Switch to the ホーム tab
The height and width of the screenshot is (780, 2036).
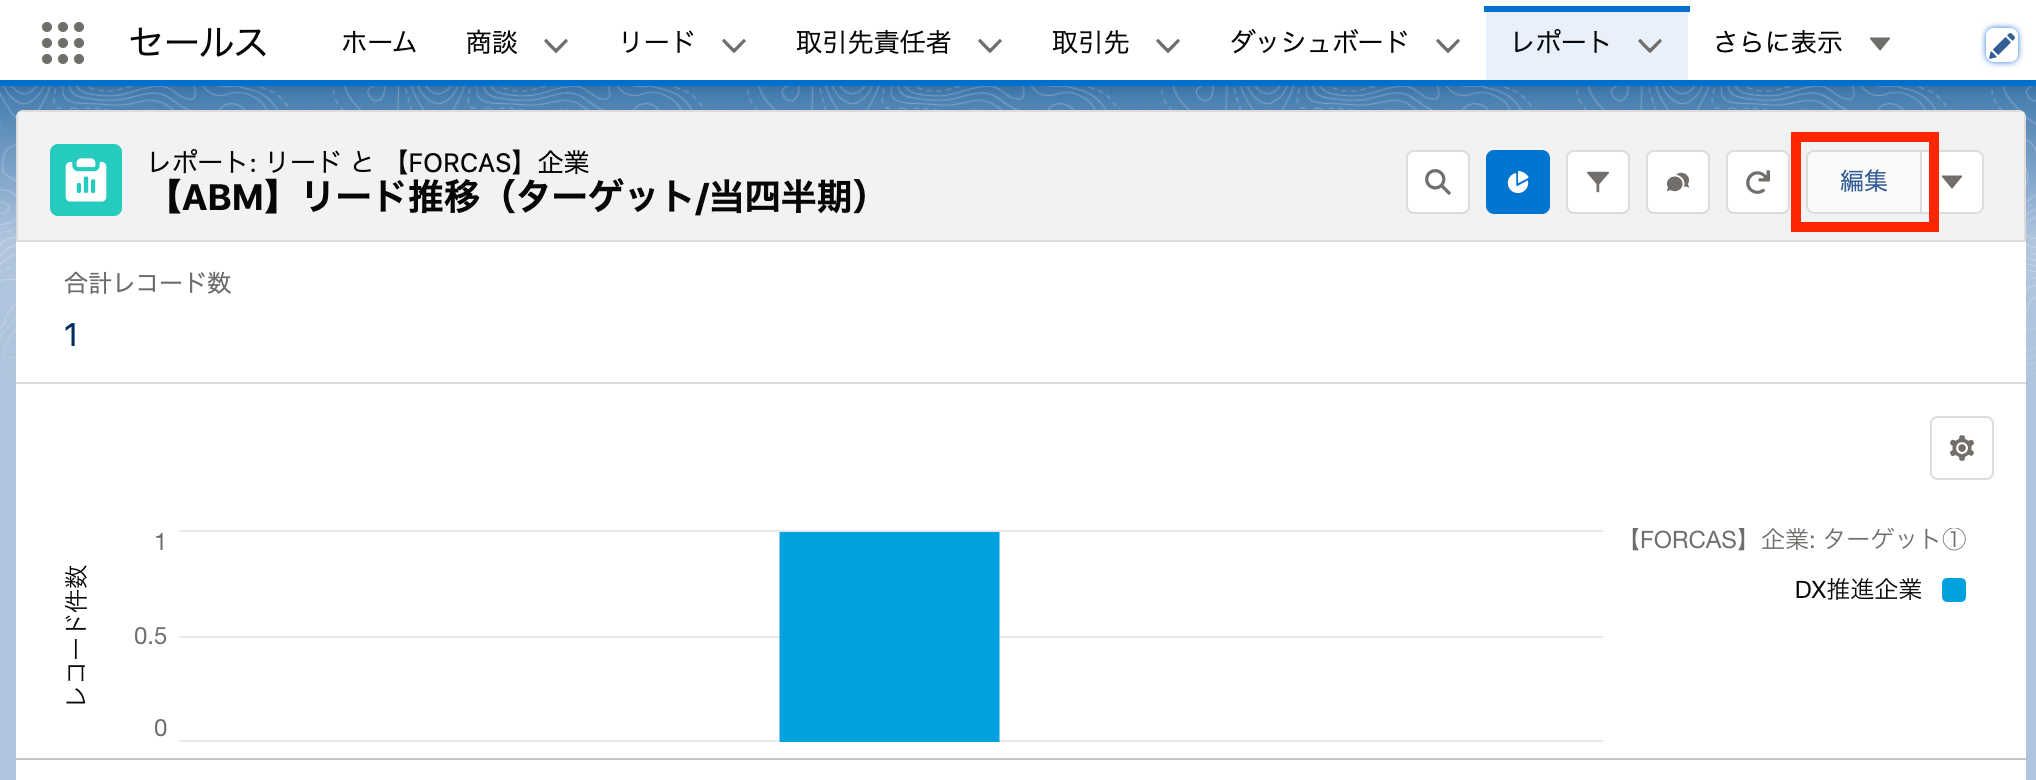[x=377, y=43]
